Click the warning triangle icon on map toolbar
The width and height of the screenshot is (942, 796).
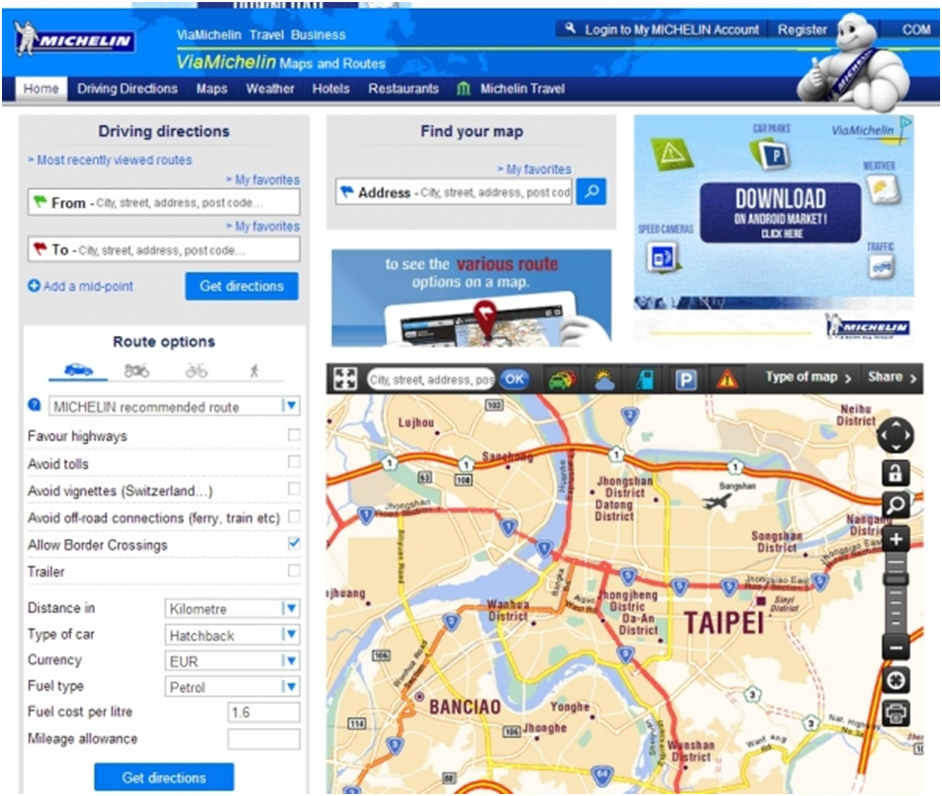click(x=727, y=379)
